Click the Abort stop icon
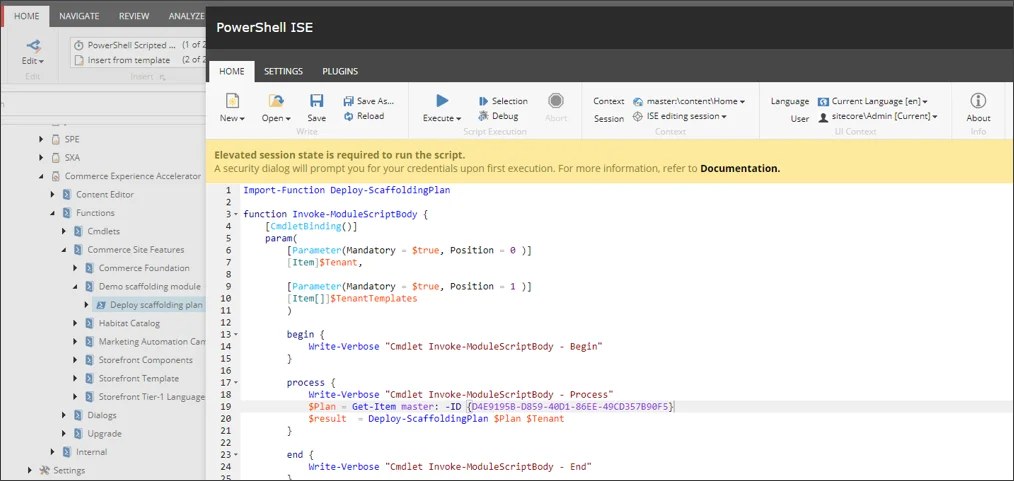The width and height of the screenshot is (1014, 481). coord(556,101)
